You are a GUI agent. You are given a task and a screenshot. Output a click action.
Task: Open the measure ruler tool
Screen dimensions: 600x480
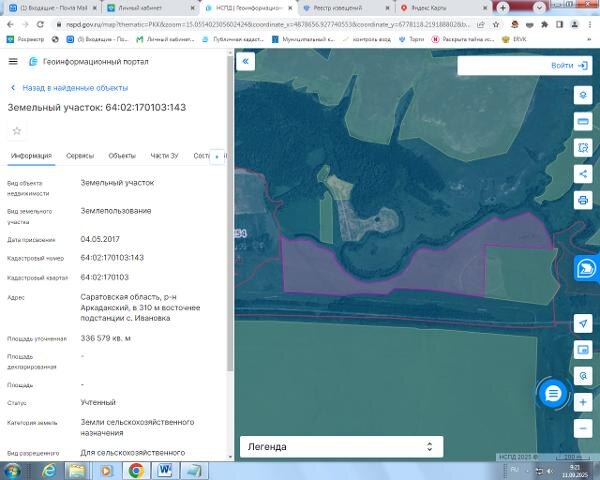pyautogui.click(x=583, y=121)
